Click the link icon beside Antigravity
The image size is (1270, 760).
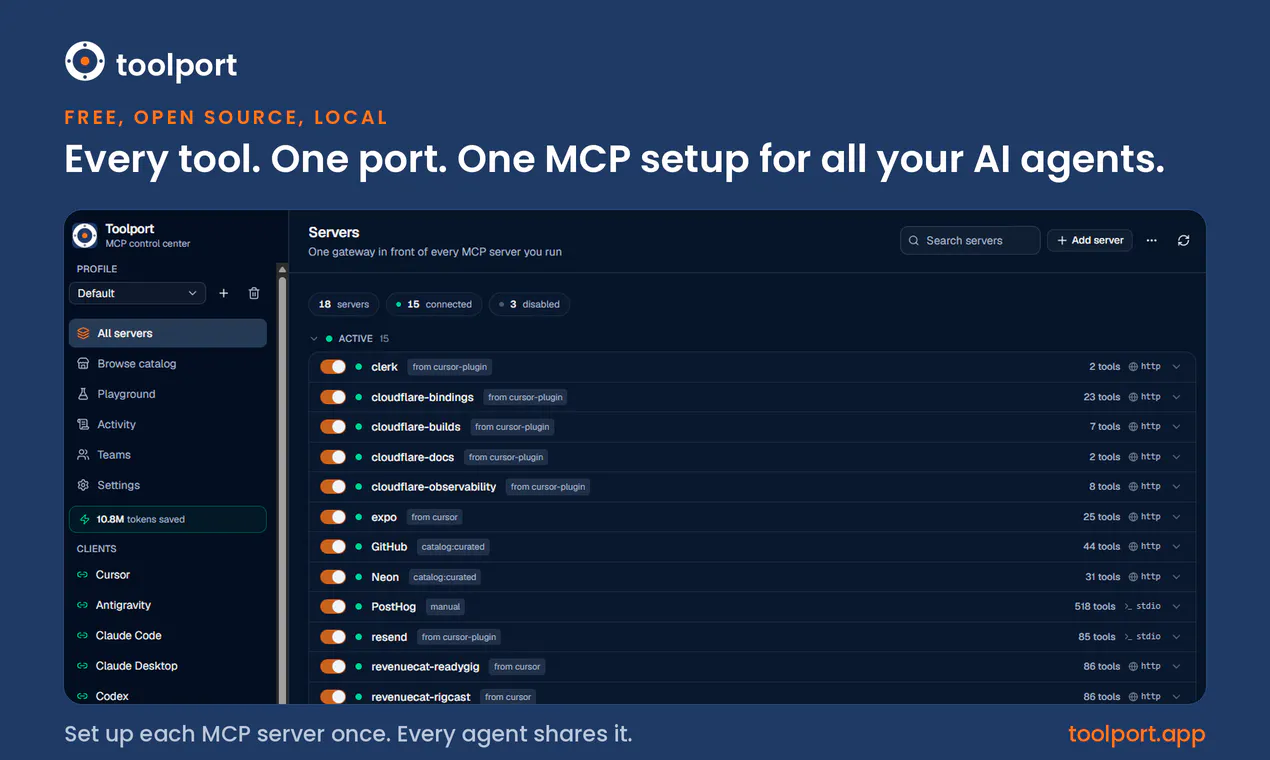(x=83, y=605)
